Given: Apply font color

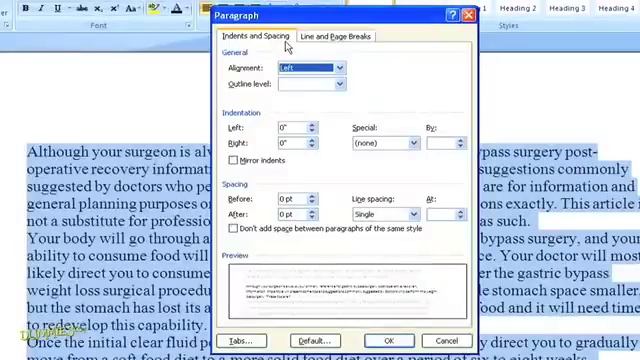Looking at the screenshot, I should [176, 8].
